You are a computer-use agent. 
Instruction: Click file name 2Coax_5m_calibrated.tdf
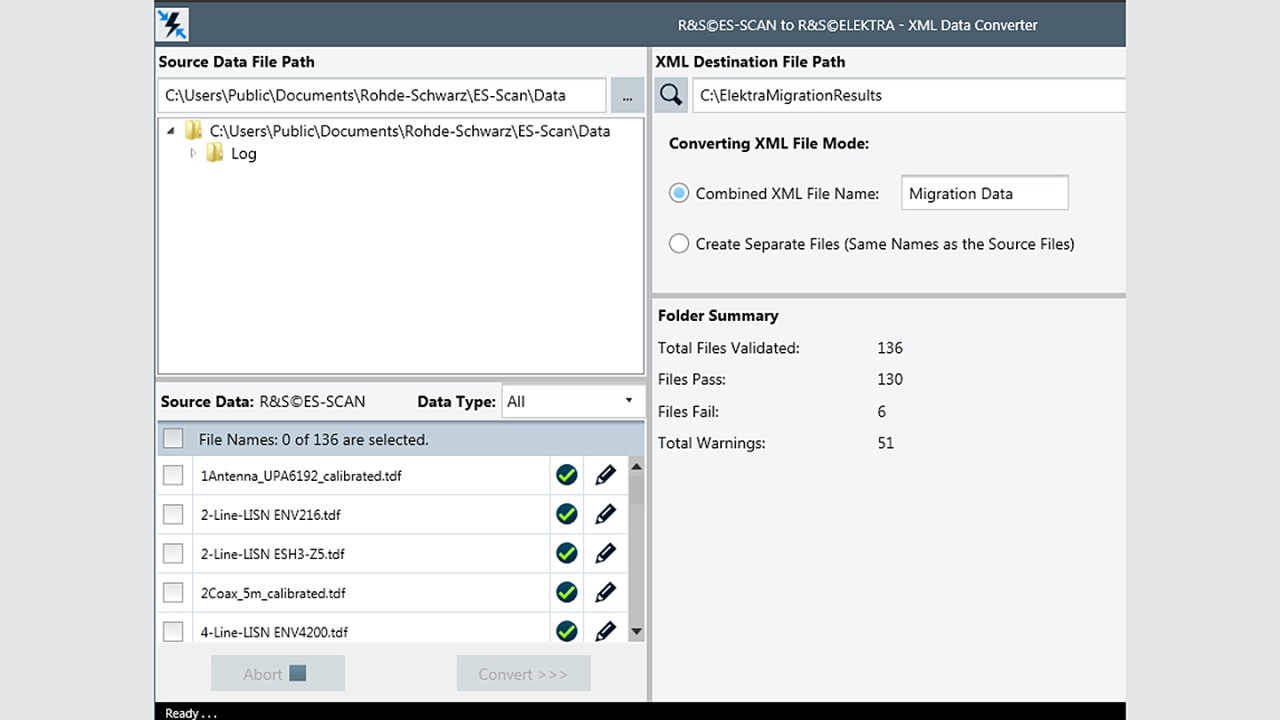[x=273, y=593]
